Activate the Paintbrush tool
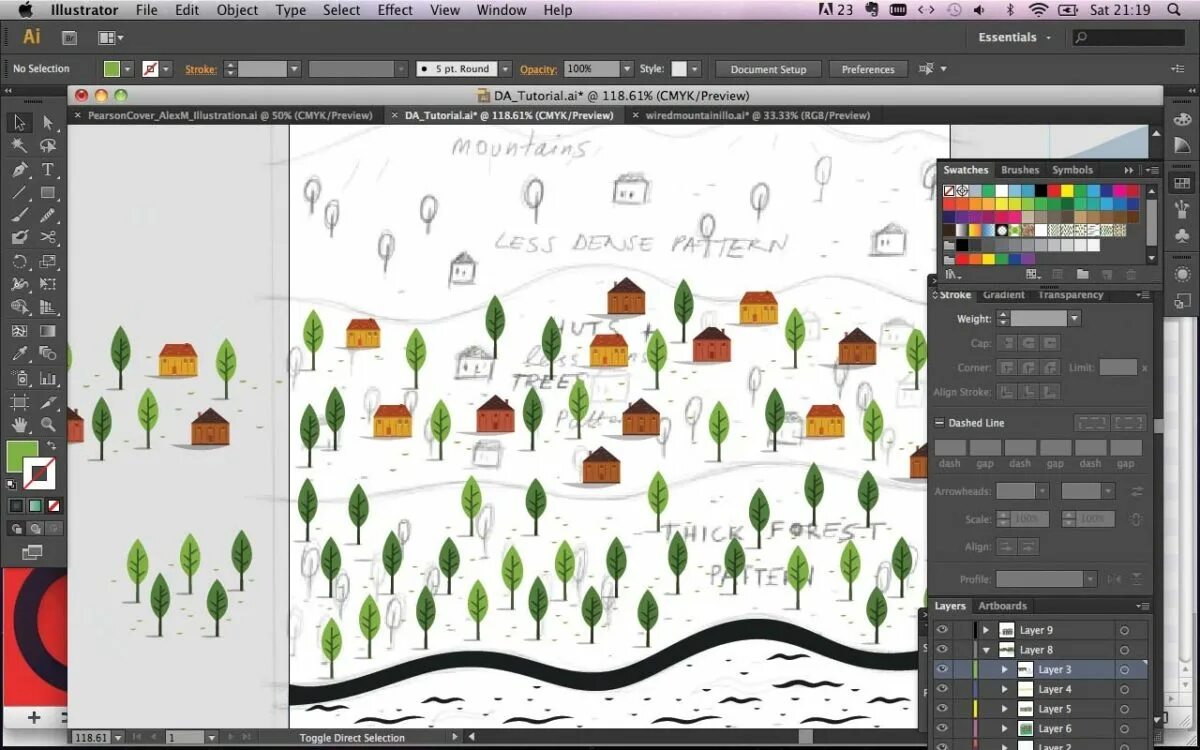 (x=18, y=213)
